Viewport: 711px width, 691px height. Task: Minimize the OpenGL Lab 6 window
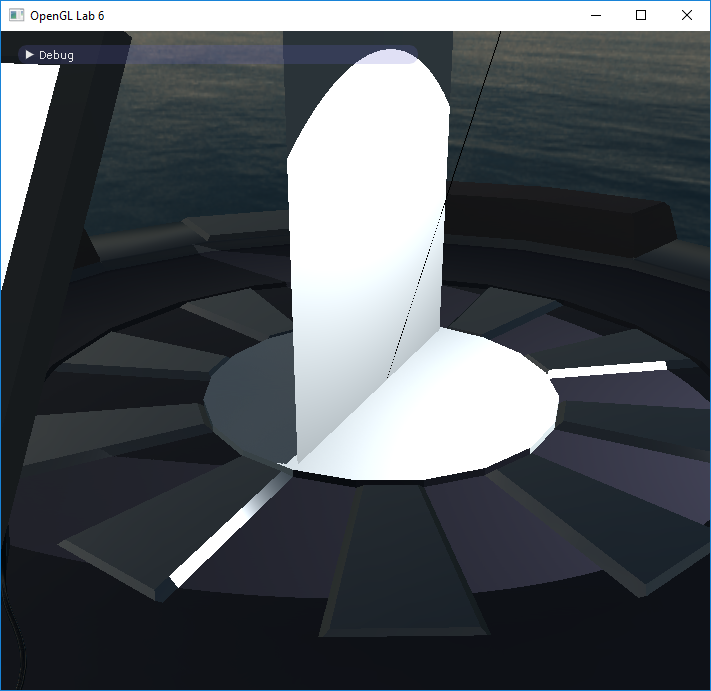[596, 15]
